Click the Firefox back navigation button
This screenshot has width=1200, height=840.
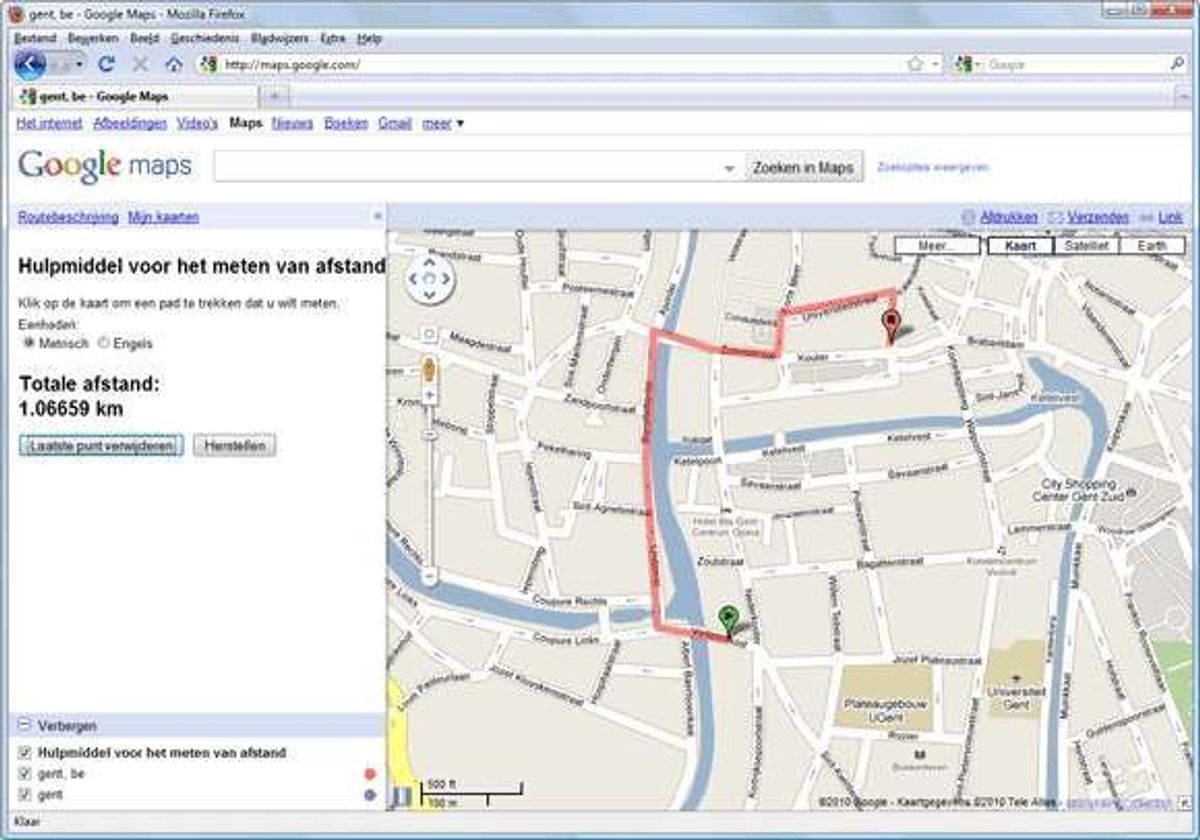30,64
